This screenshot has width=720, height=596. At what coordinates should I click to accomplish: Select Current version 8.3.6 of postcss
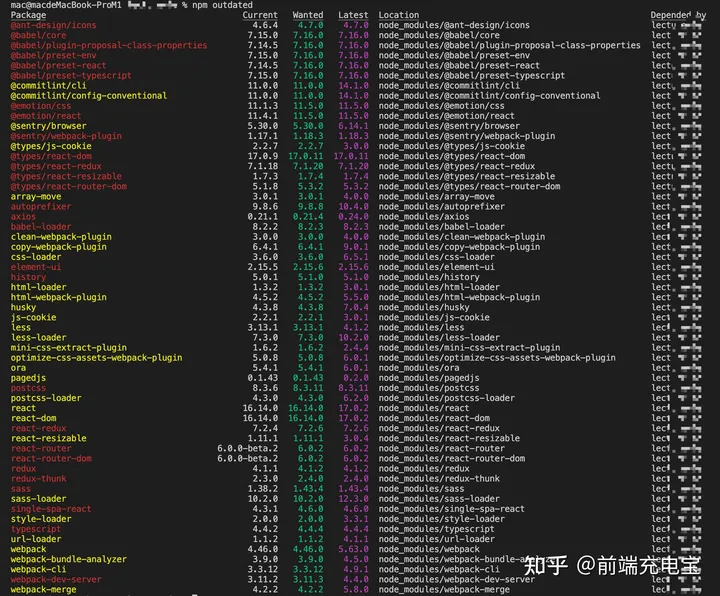pos(265,389)
